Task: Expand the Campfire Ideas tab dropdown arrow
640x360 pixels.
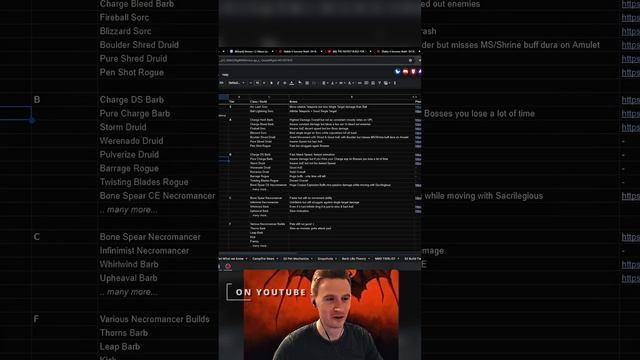Action: click(277, 259)
